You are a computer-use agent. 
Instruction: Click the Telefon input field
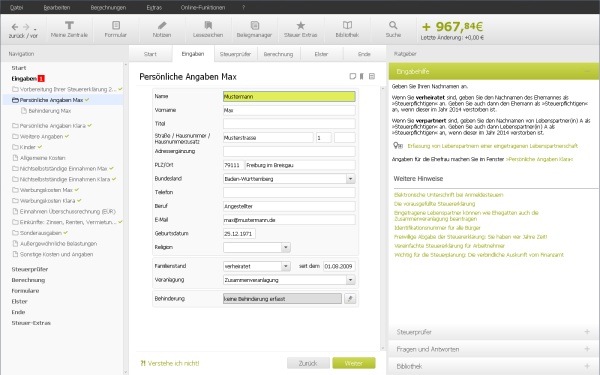coord(289,192)
